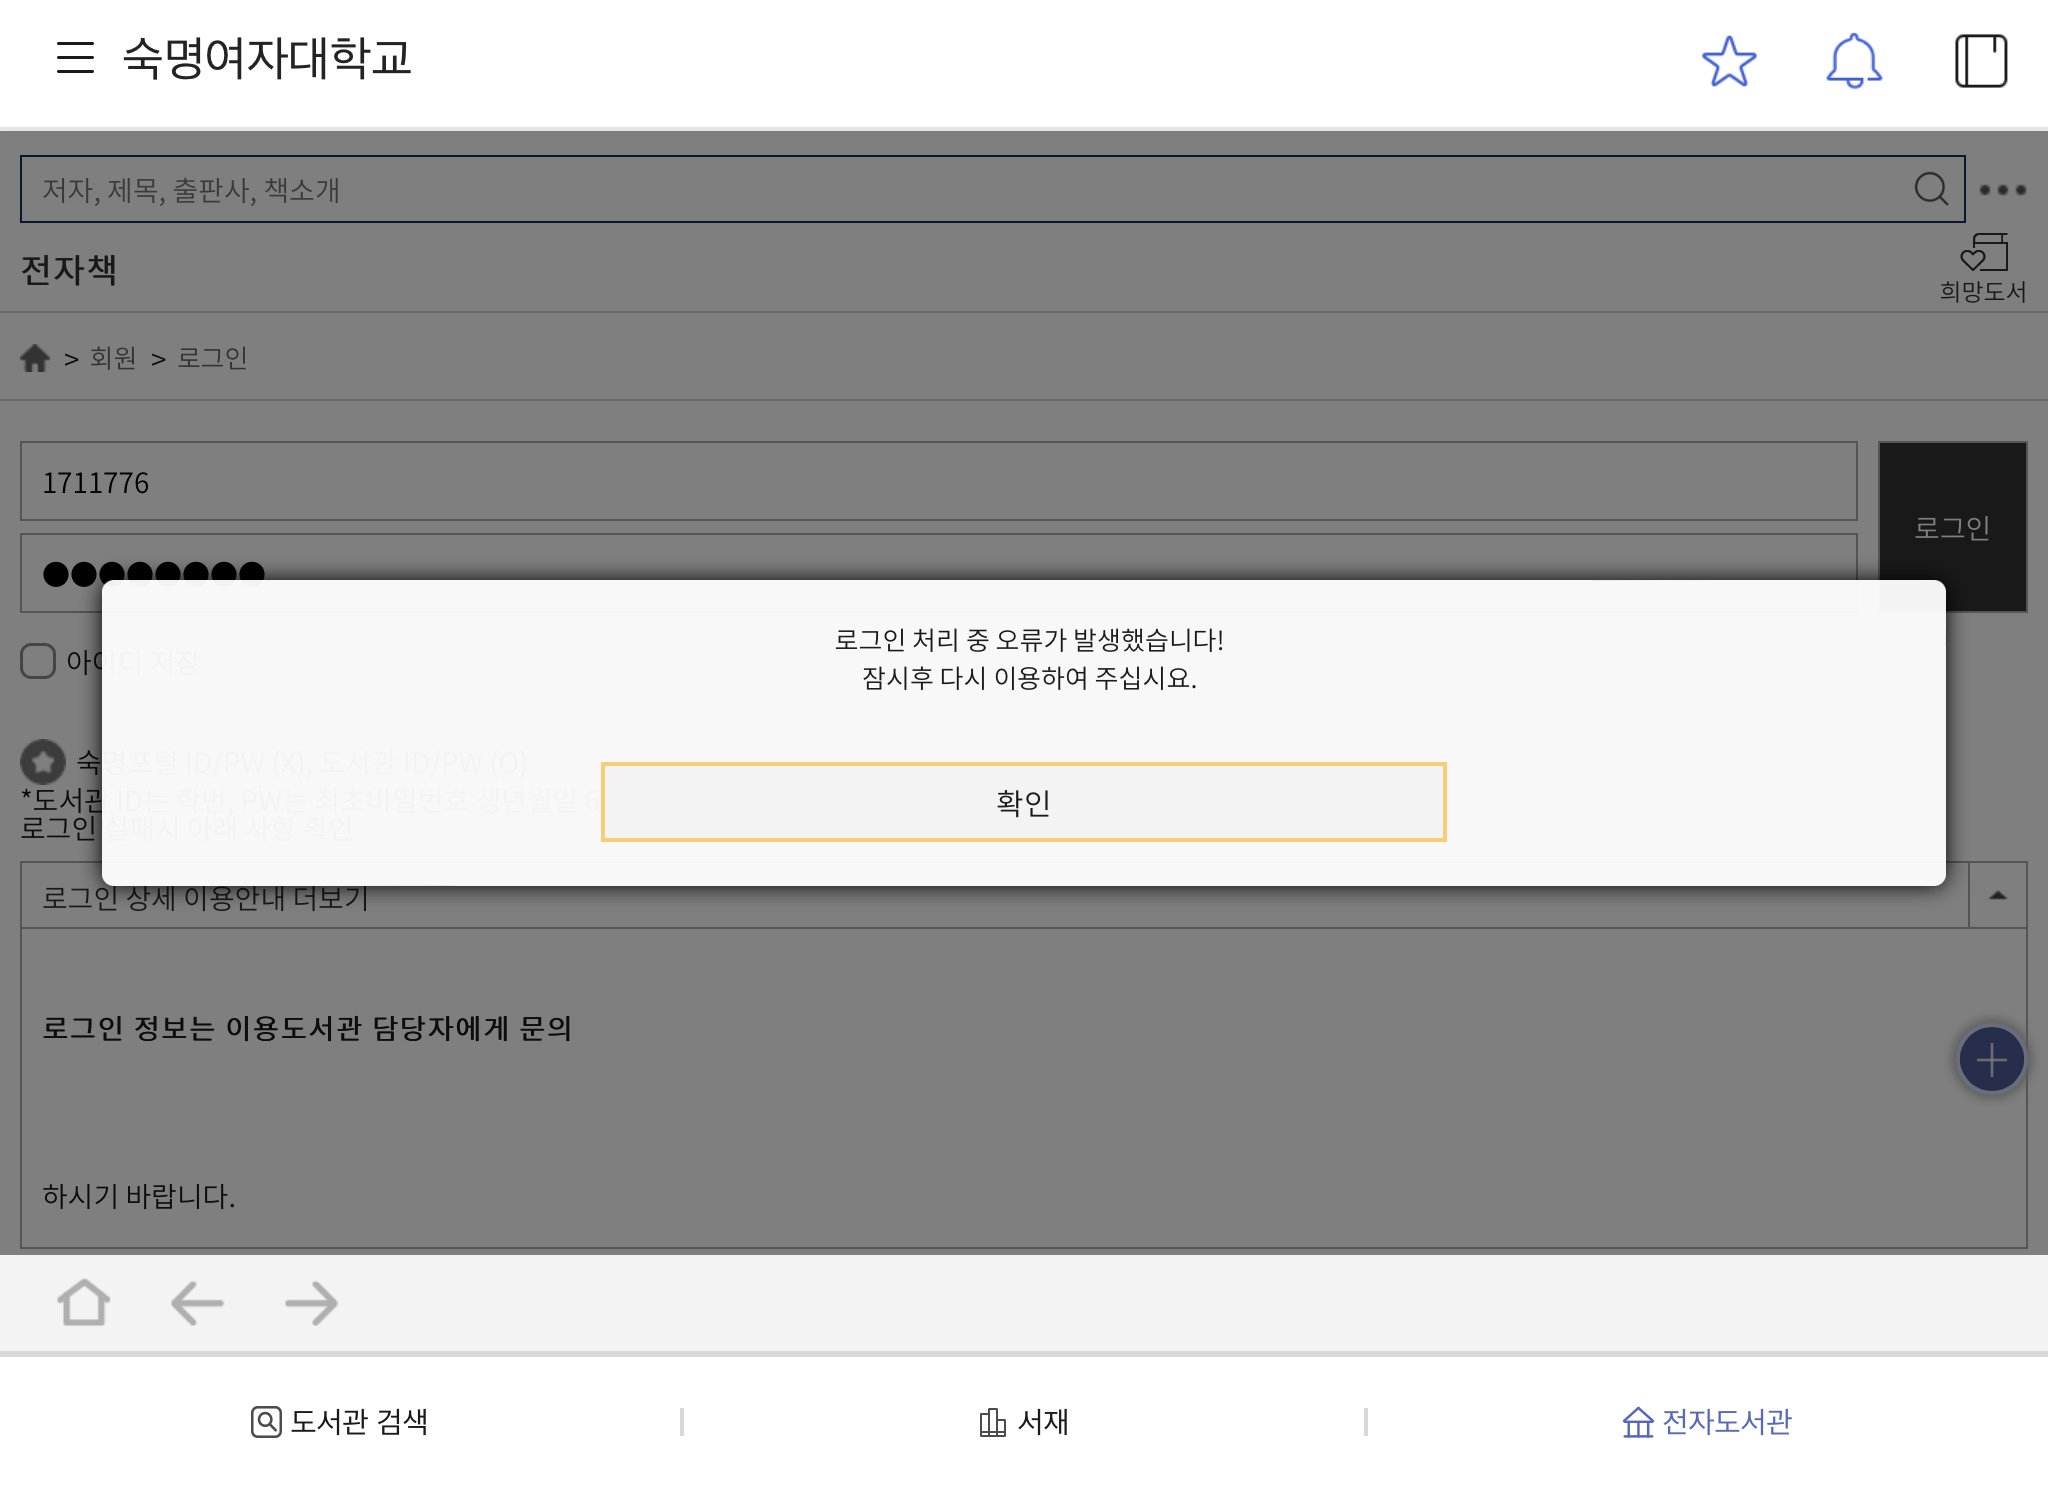Open the 도서관 검색 tab
Image resolution: width=2048 pixels, height=1487 pixels.
pyautogui.click(x=340, y=1422)
